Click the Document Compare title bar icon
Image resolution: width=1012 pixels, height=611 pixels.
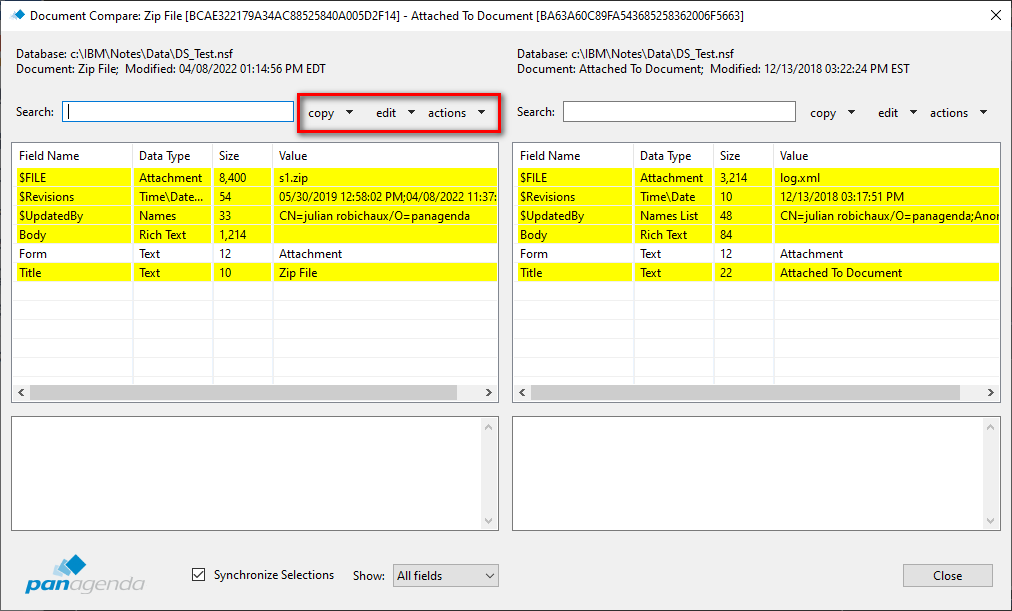[x=17, y=16]
